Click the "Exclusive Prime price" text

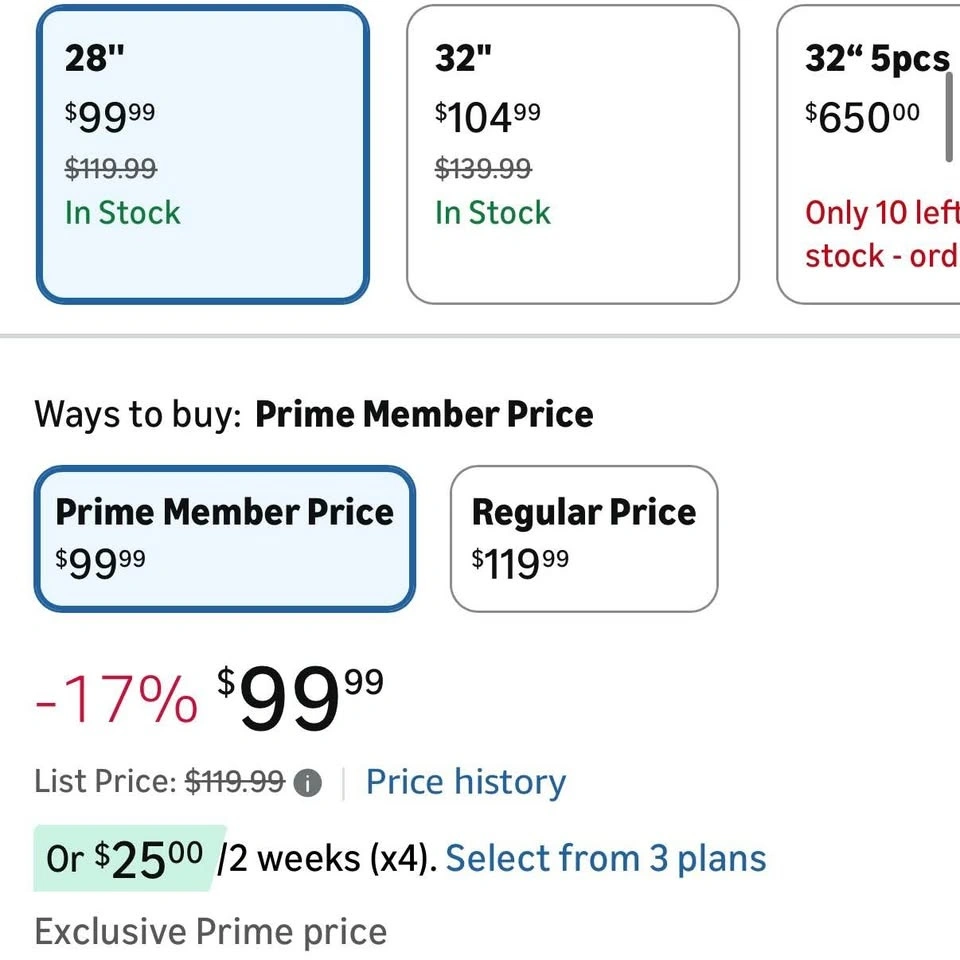[211, 932]
